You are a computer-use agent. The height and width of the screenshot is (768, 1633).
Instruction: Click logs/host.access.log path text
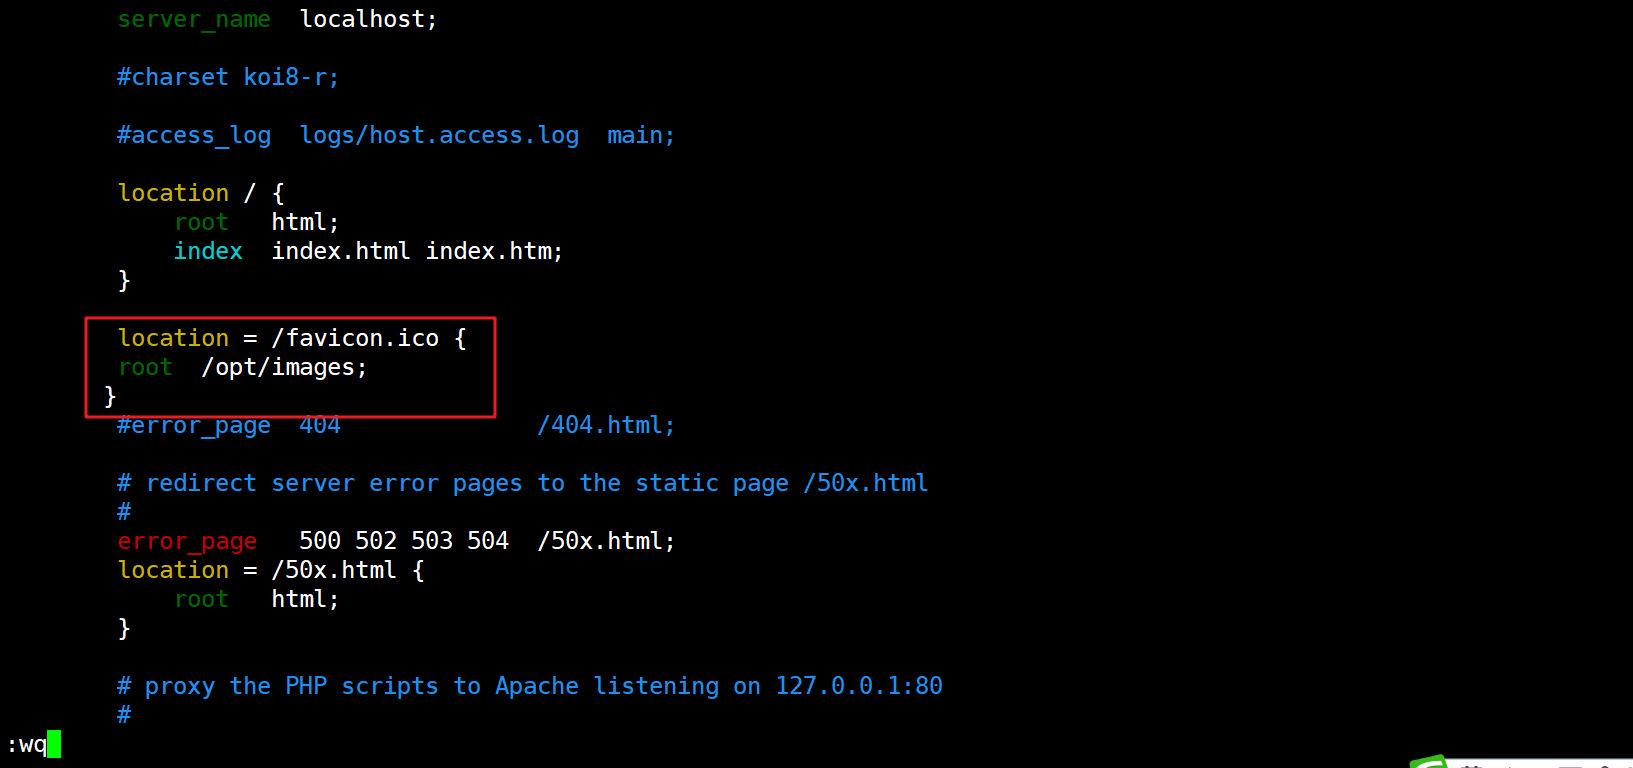[439, 135]
